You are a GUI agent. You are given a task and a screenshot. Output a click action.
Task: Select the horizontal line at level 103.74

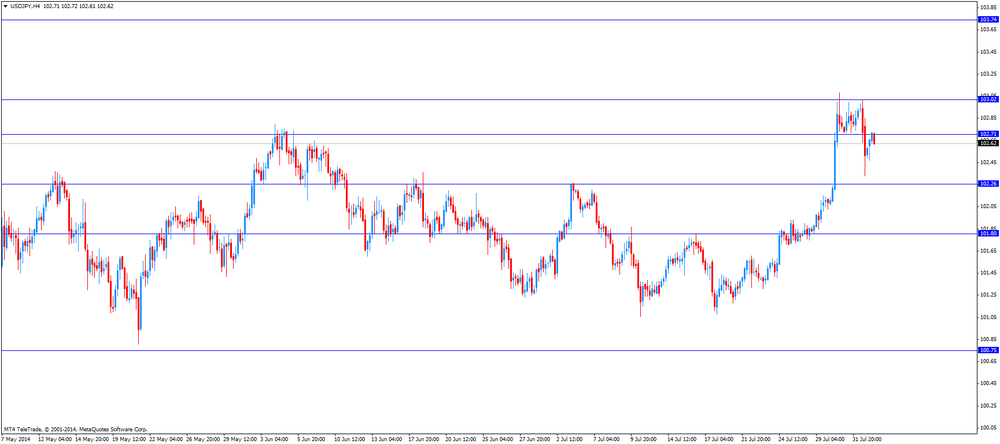coord(489,20)
